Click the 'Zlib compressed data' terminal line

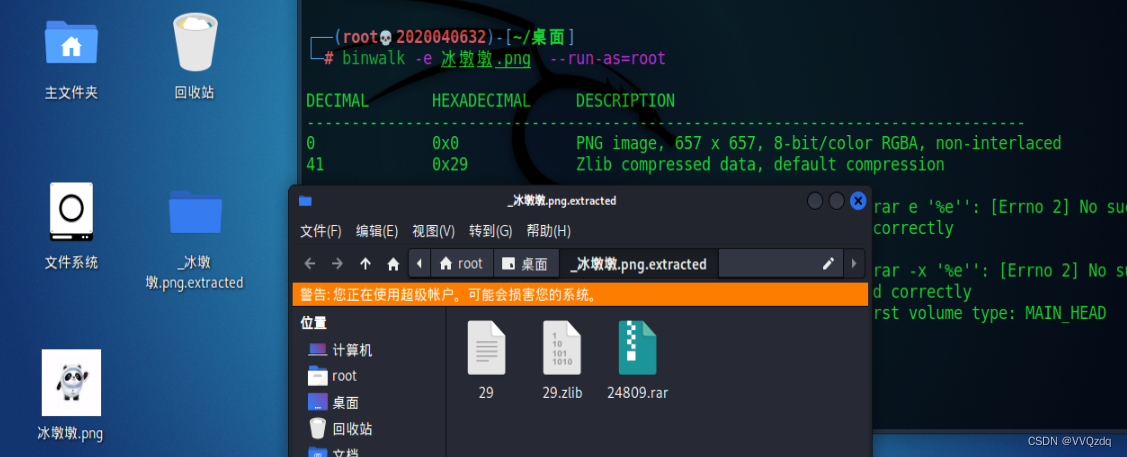(x=760, y=165)
